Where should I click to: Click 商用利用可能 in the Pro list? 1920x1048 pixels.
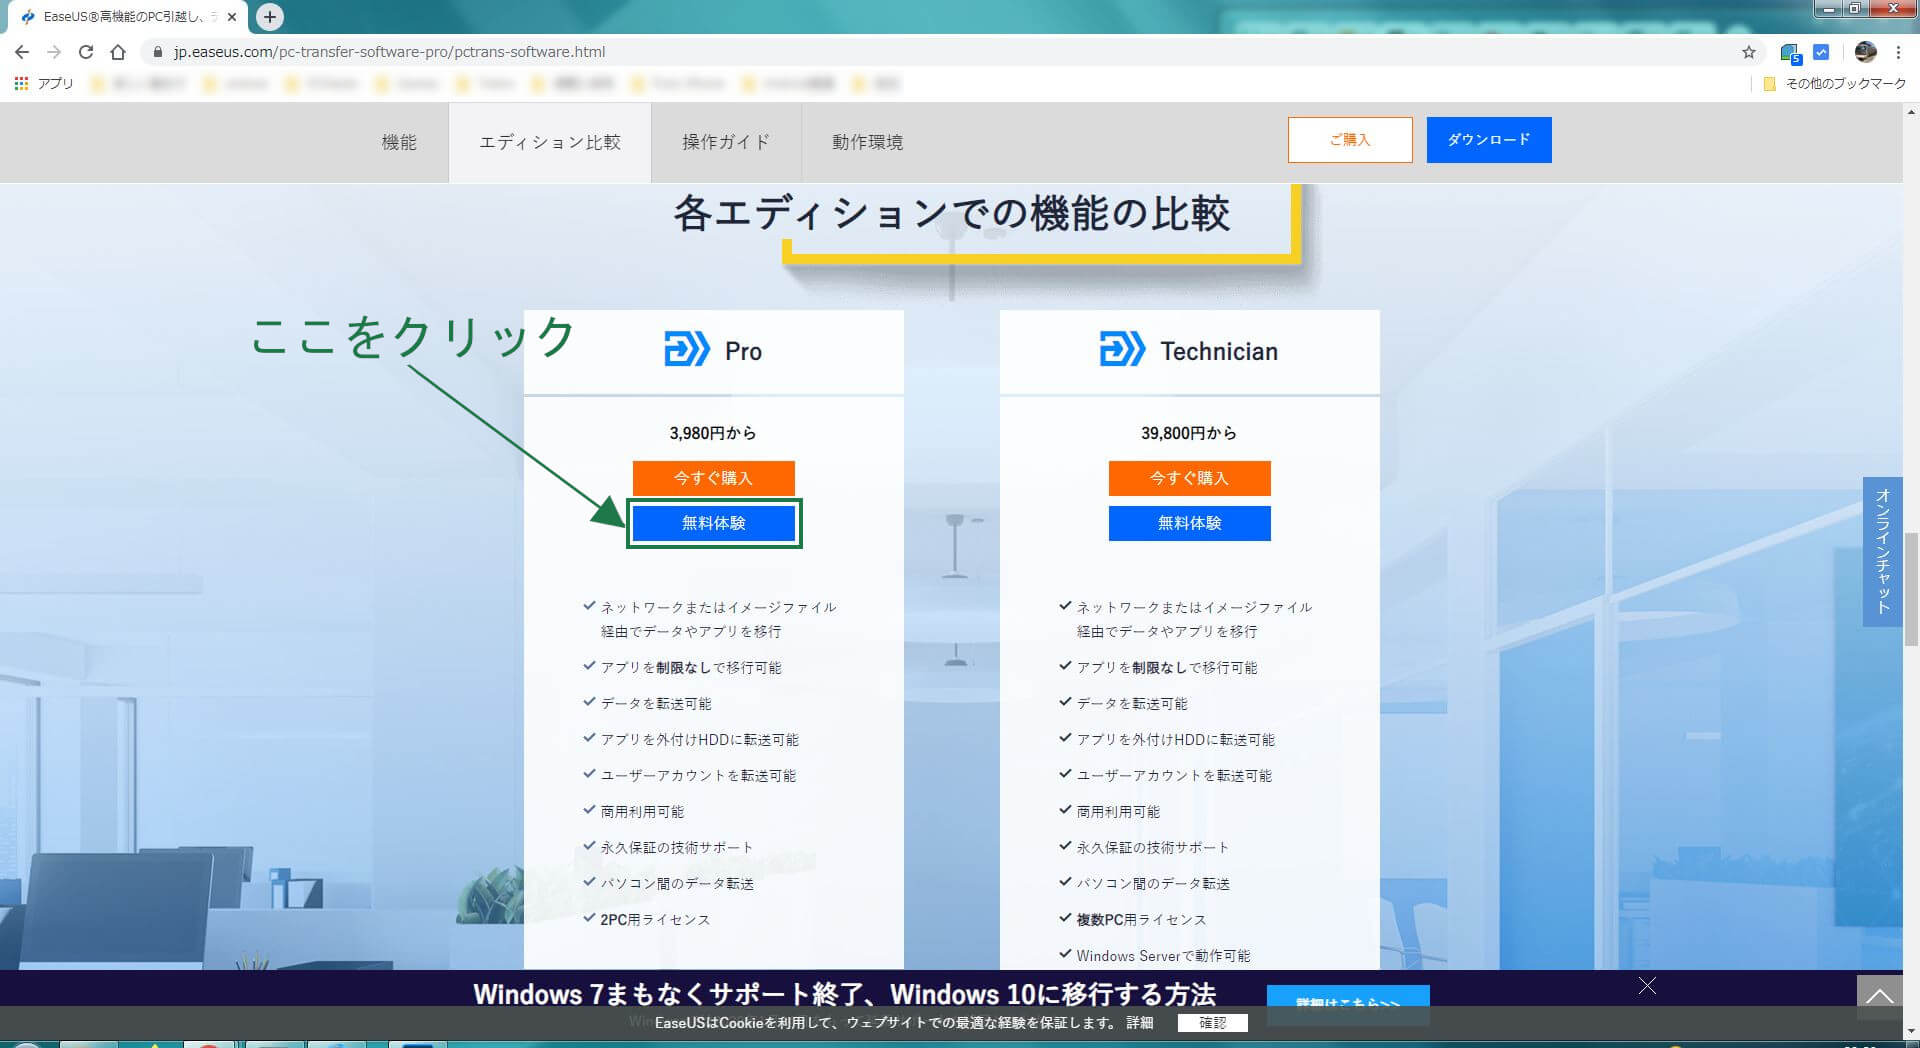(x=642, y=811)
